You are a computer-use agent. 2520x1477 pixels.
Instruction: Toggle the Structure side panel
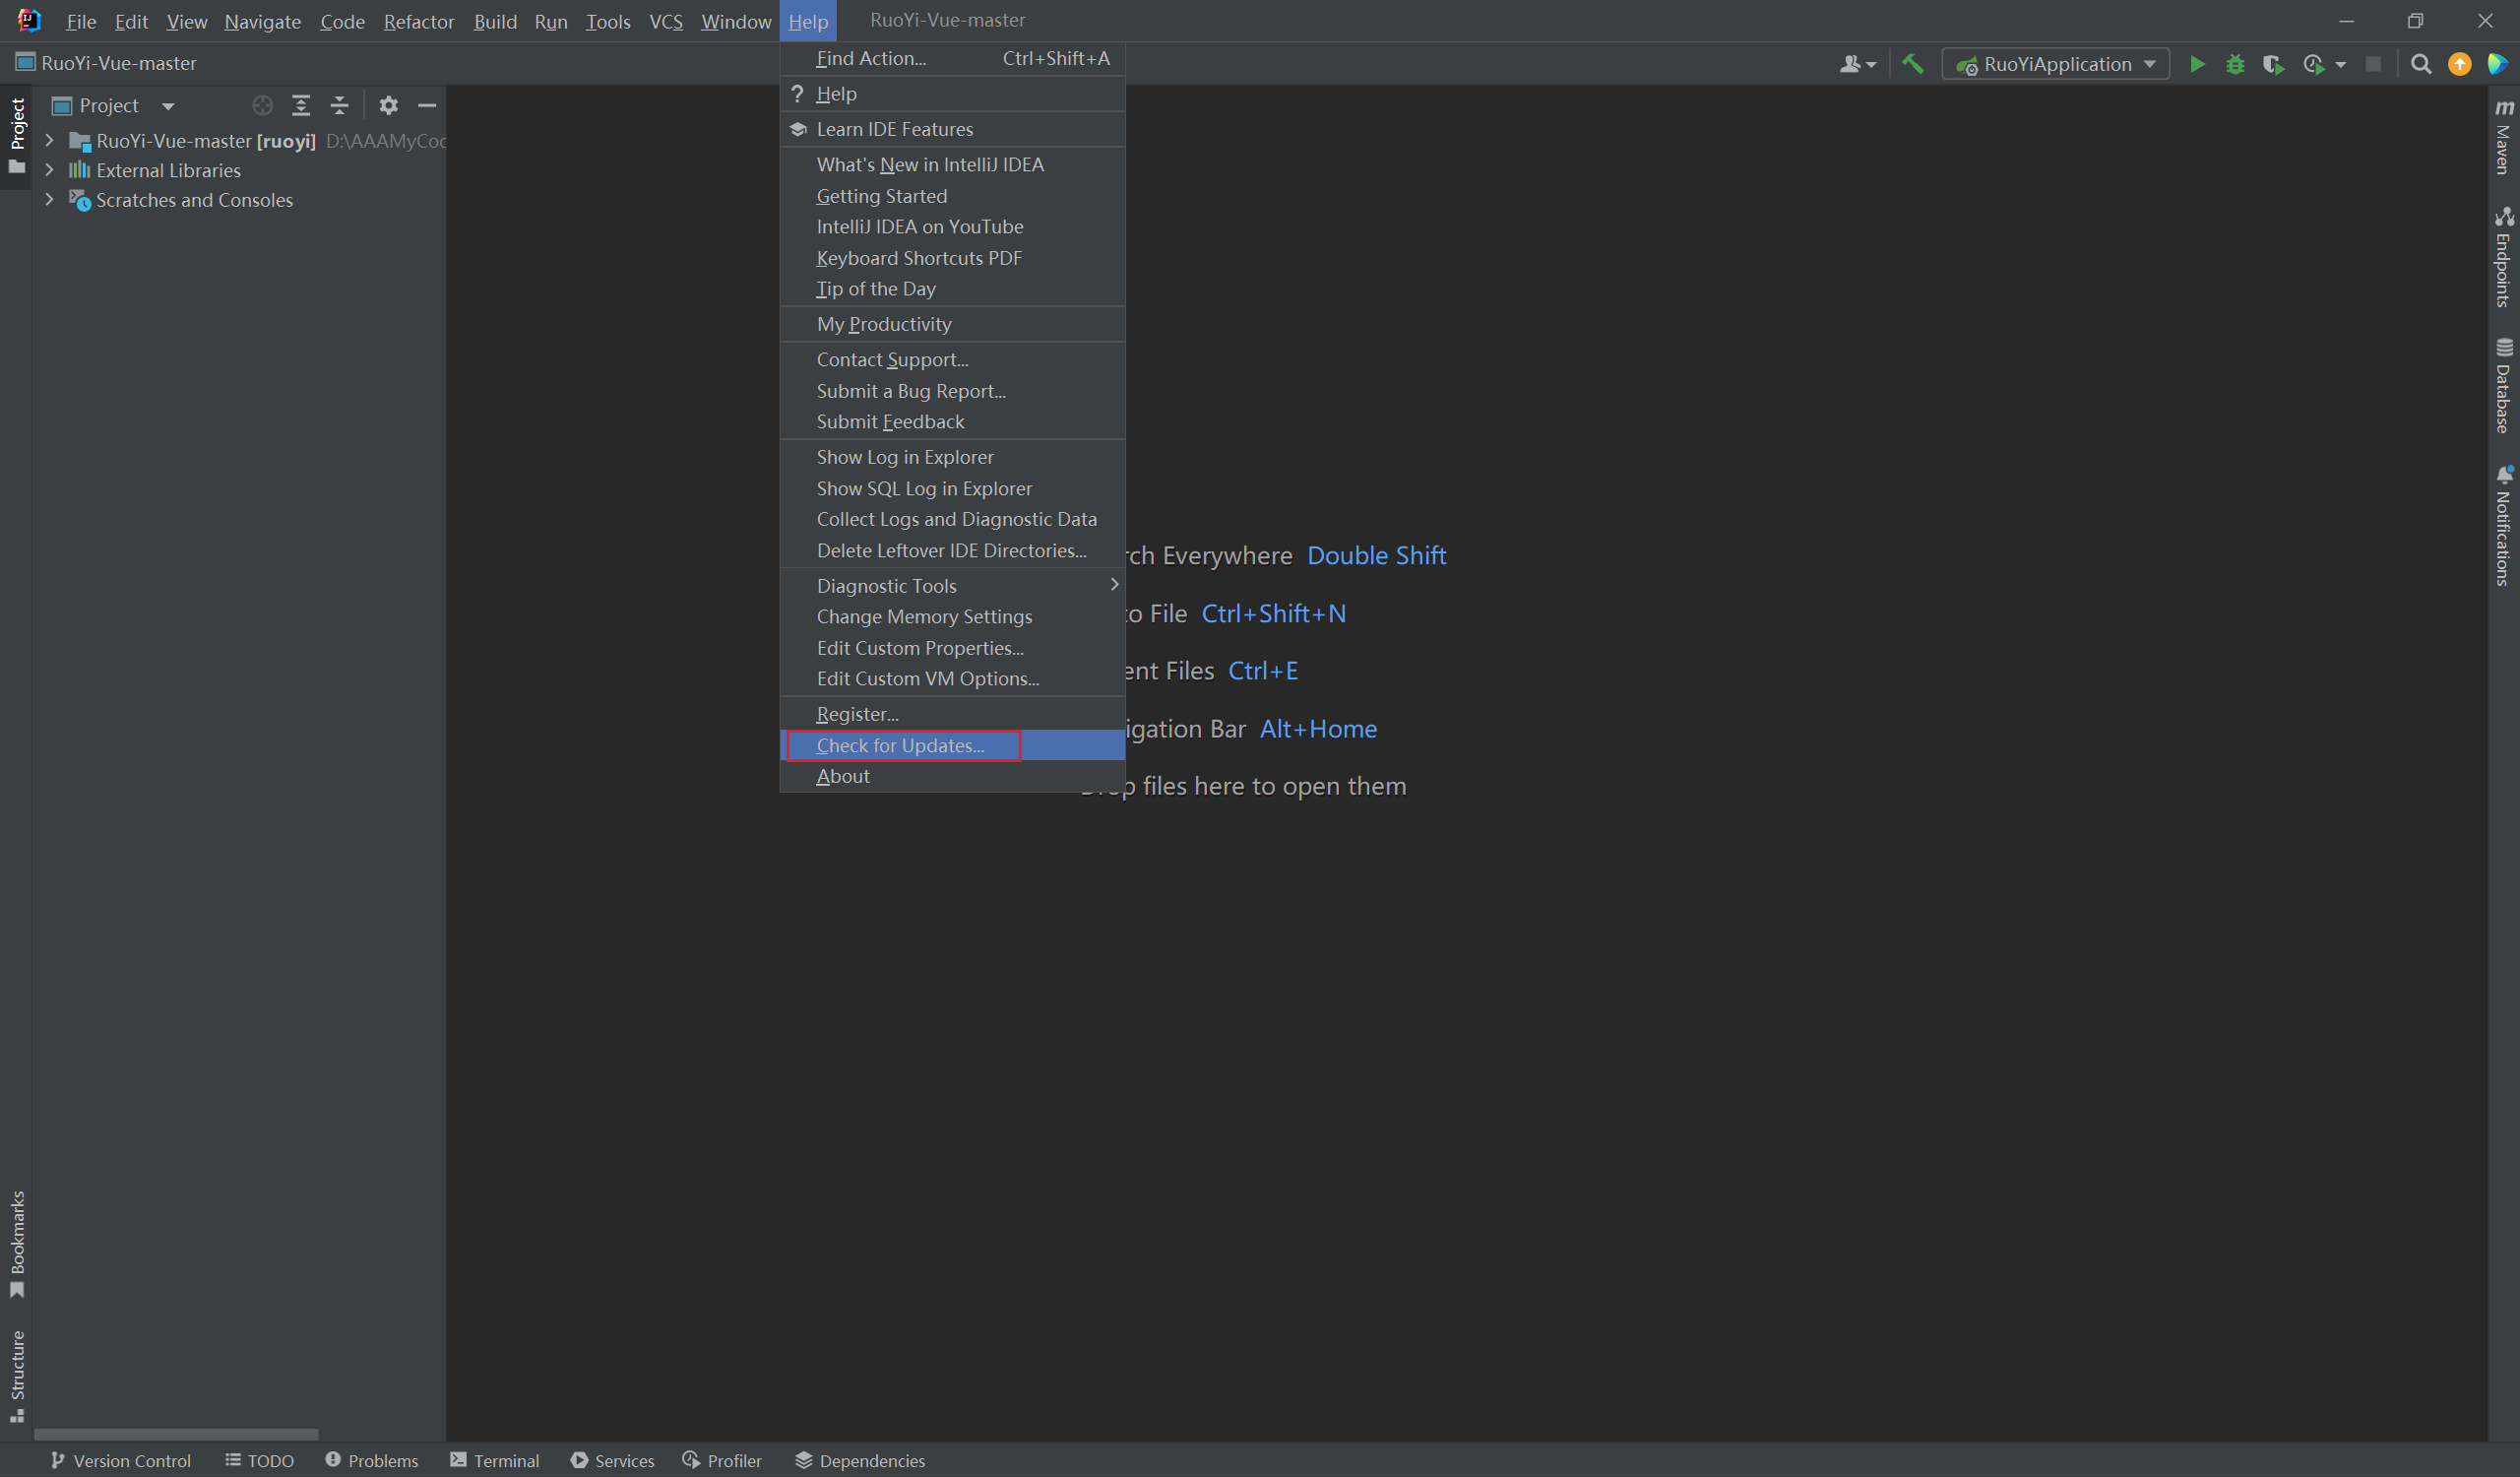17,1373
